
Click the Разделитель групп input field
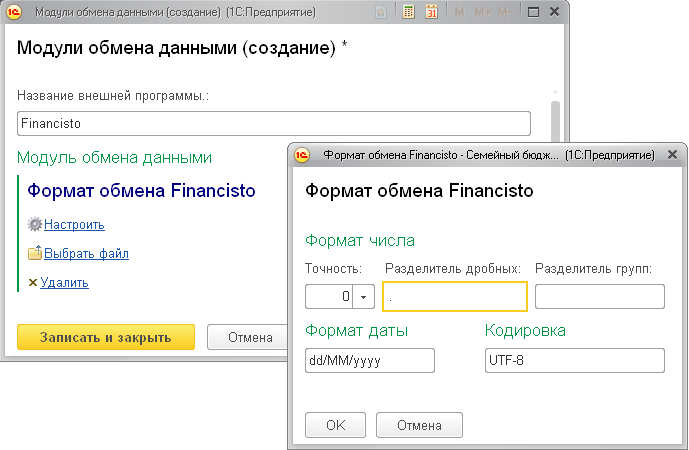click(600, 297)
